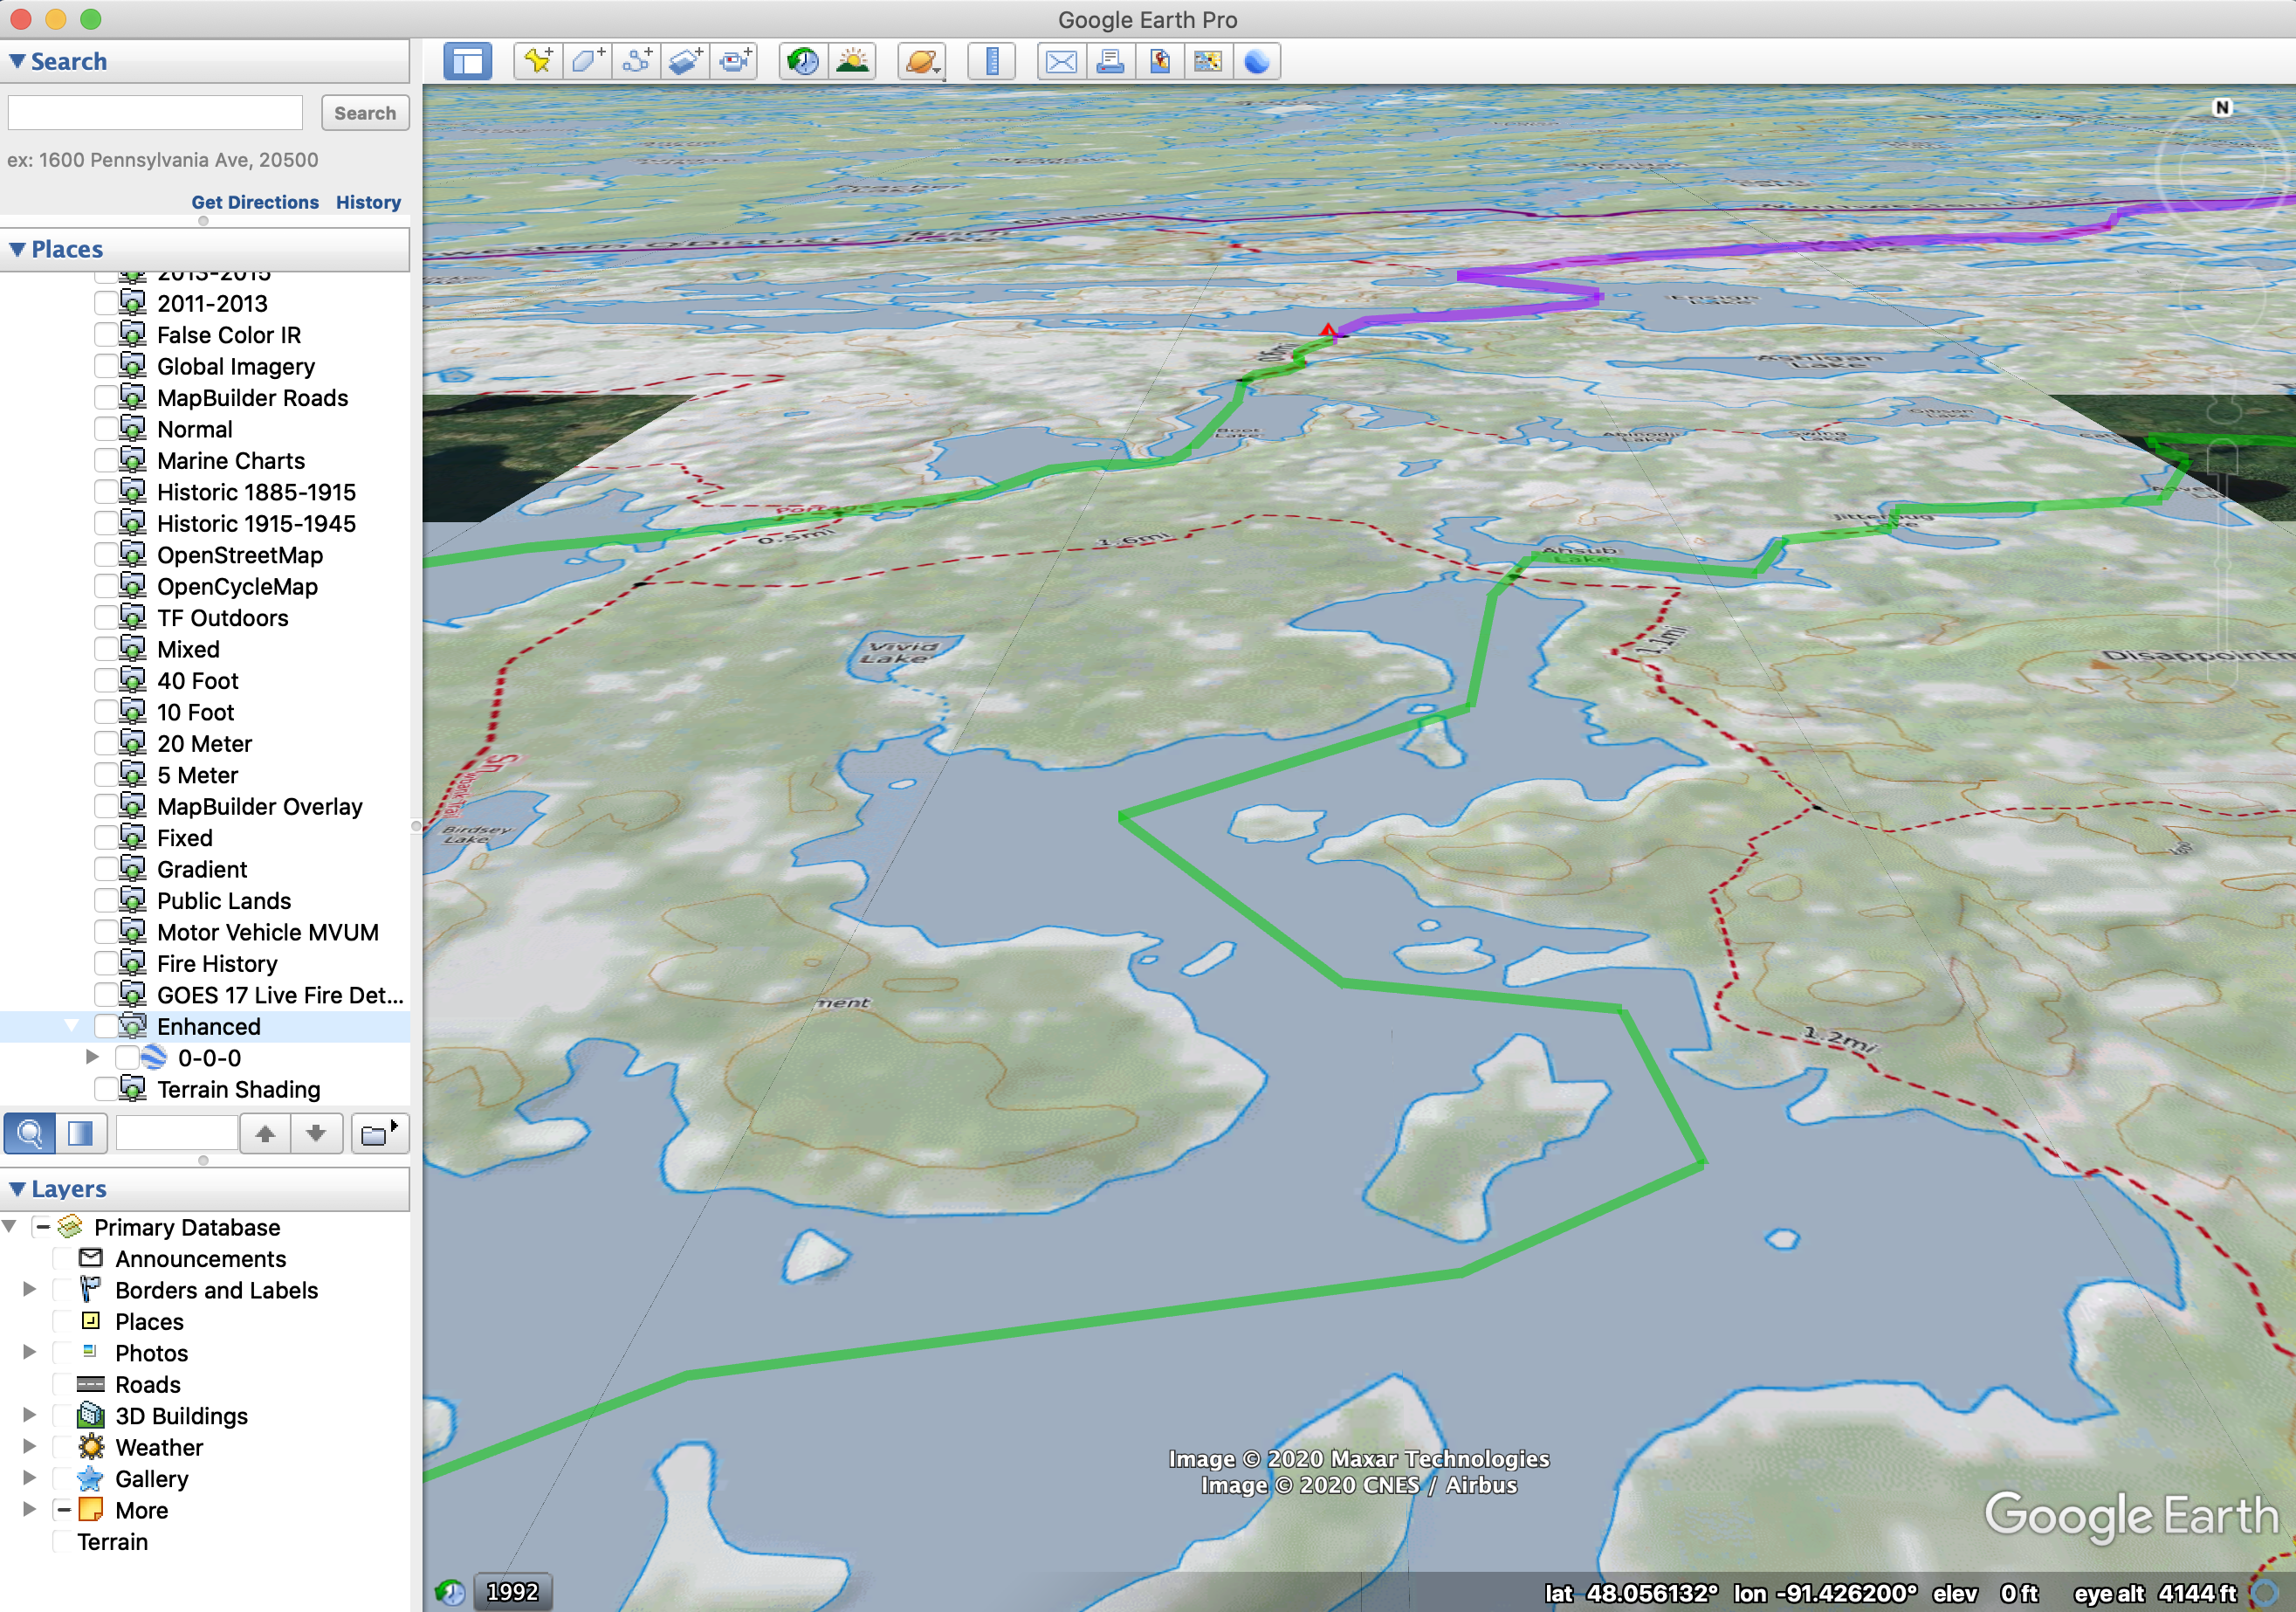Click the Search button
The height and width of the screenshot is (1612, 2296).
click(x=365, y=113)
